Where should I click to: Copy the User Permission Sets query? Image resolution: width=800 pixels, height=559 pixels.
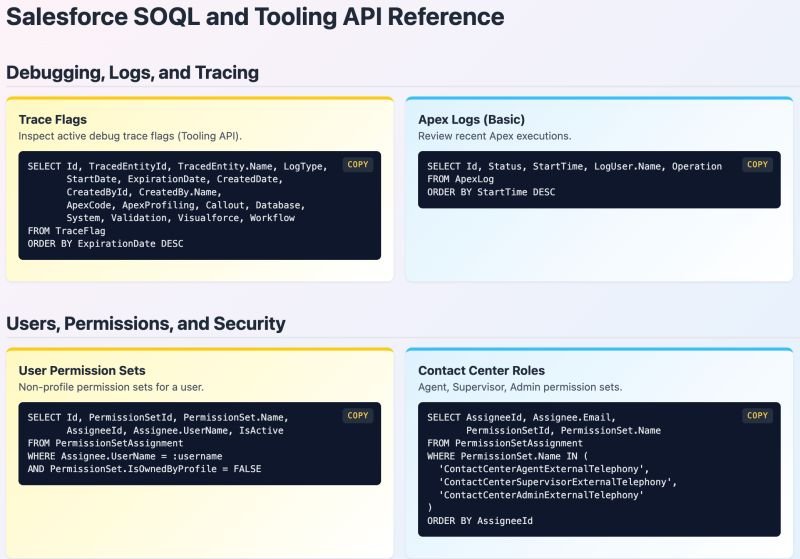[358, 416]
